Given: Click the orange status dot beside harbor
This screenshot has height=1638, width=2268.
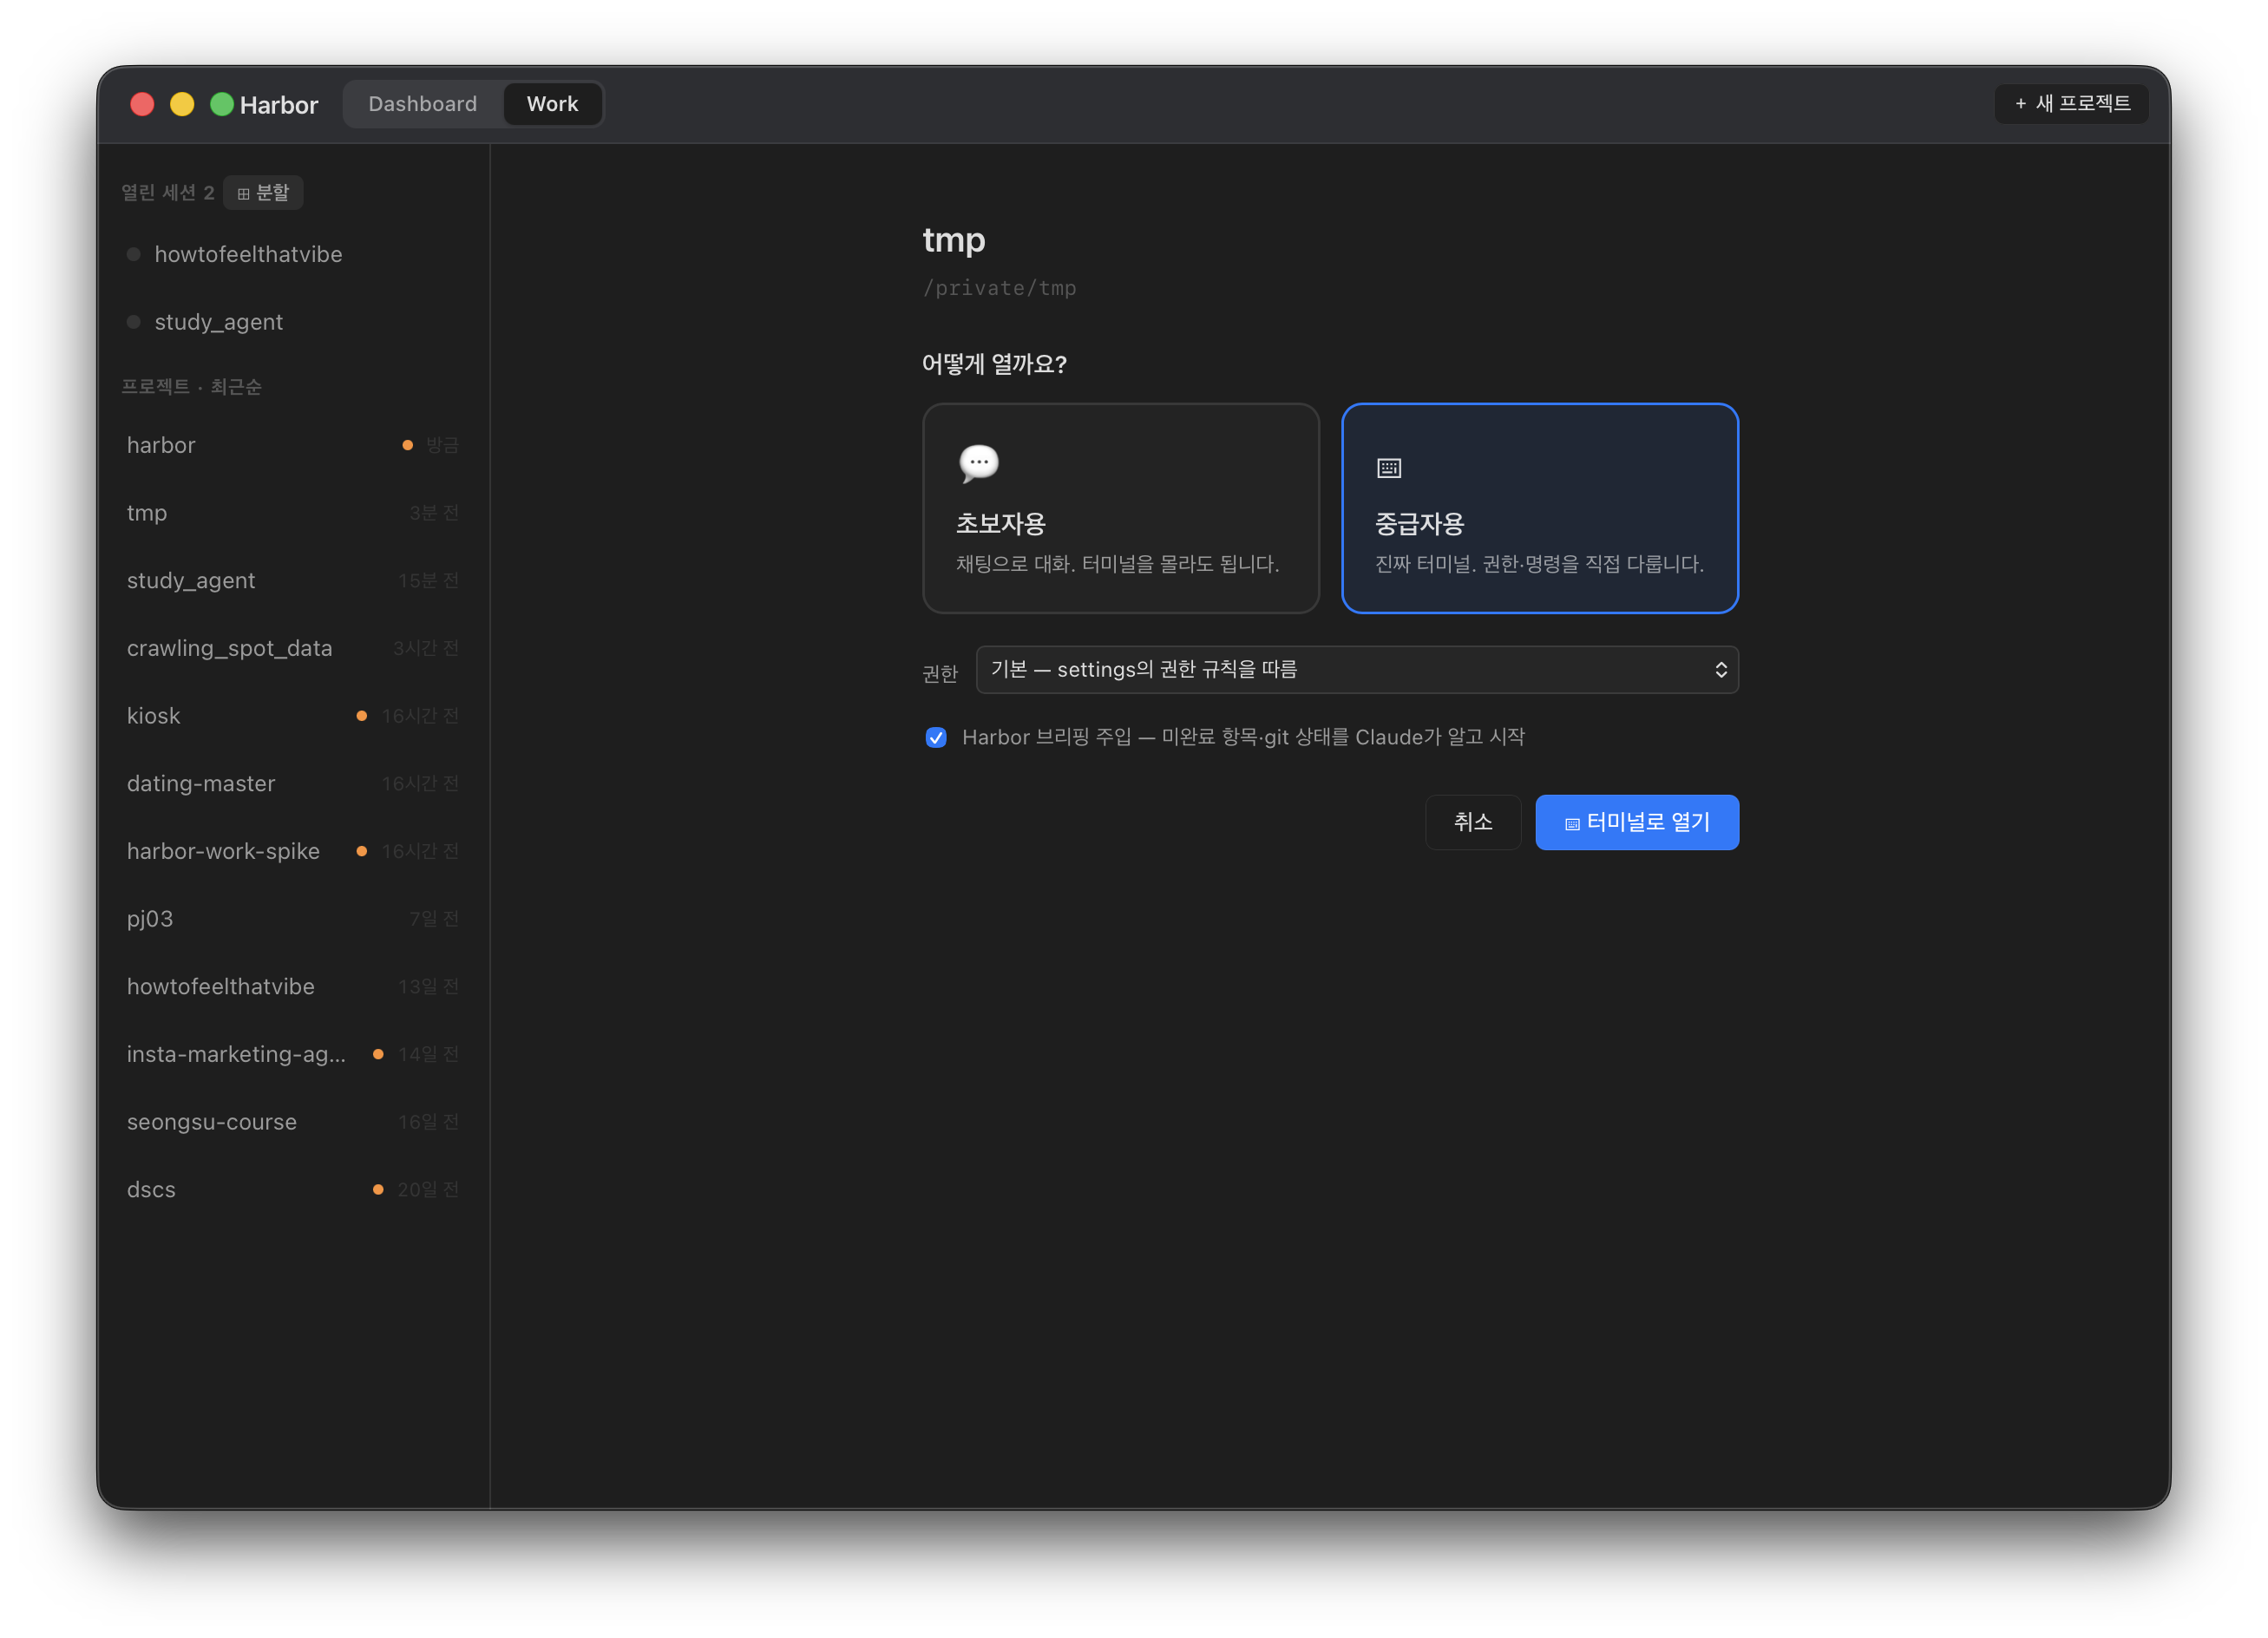Looking at the screenshot, I should coord(407,445).
